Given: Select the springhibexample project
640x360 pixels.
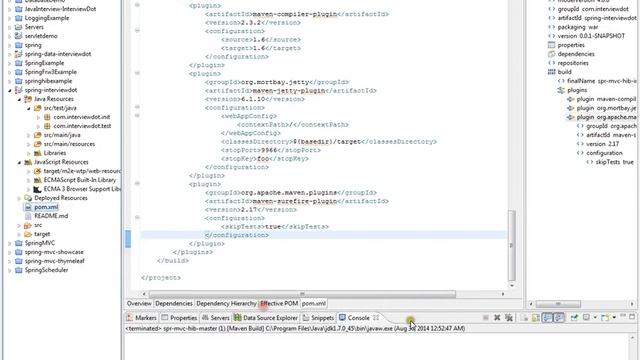Looking at the screenshot, I should (x=48, y=81).
